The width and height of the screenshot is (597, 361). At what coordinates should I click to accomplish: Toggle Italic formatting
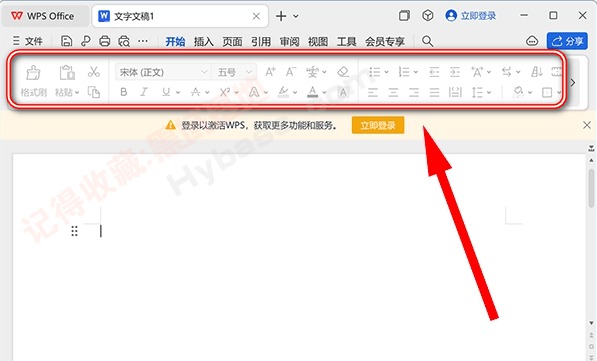(144, 92)
